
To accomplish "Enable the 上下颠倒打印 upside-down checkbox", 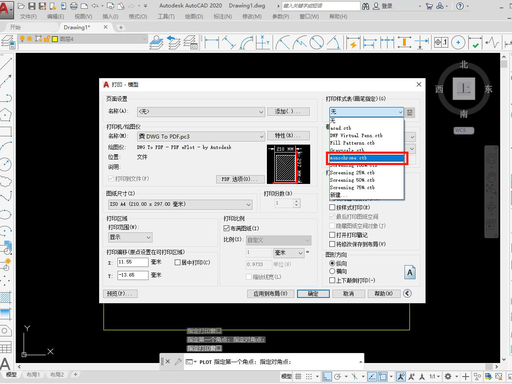I will click(x=332, y=280).
